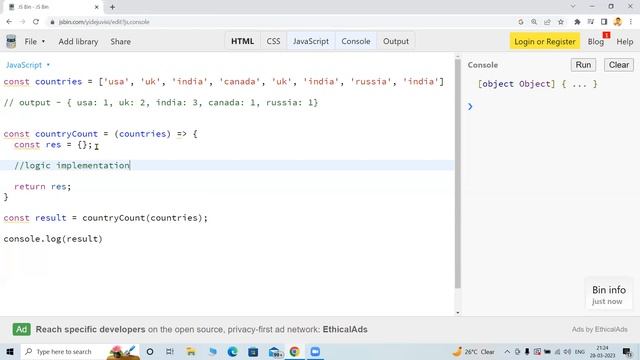Click the browser forward arrow
The height and width of the screenshot is (360, 640).
(x=22, y=22)
